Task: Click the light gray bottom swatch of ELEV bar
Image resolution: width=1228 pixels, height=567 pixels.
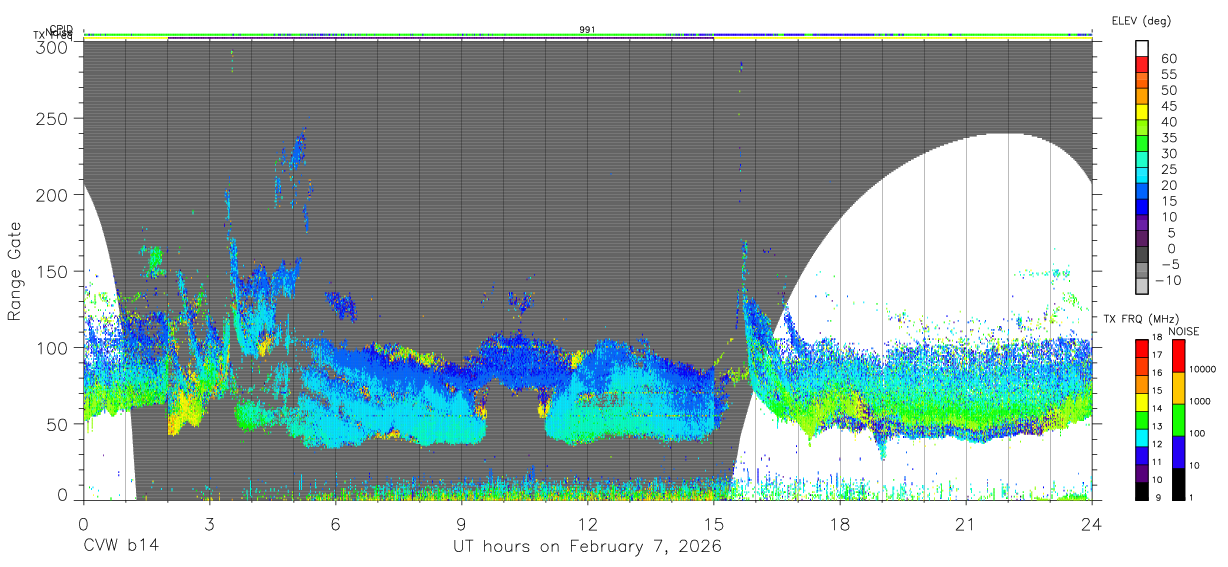Action: (x=1142, y=285)
